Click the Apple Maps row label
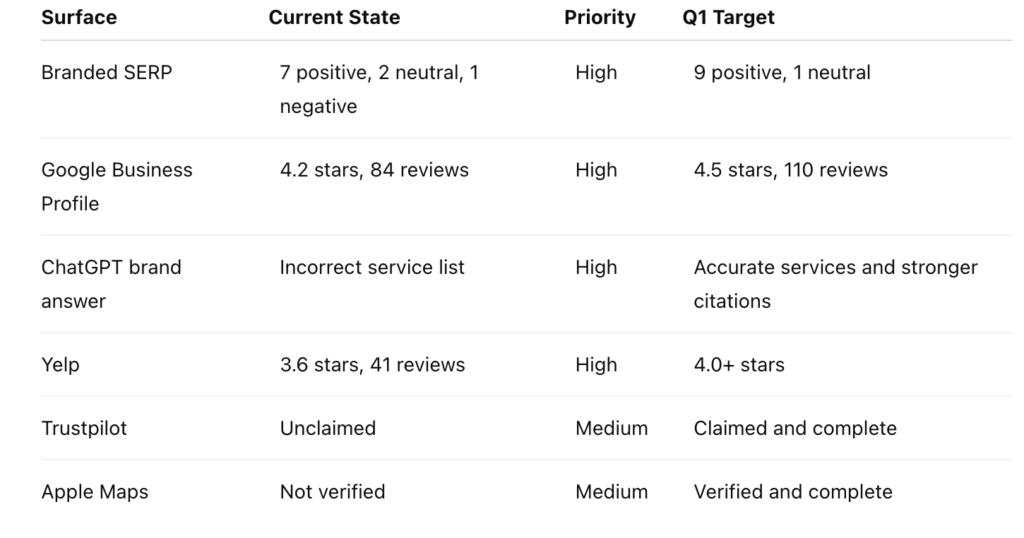This screenshot has height=538, width=1024. (95, 492)
